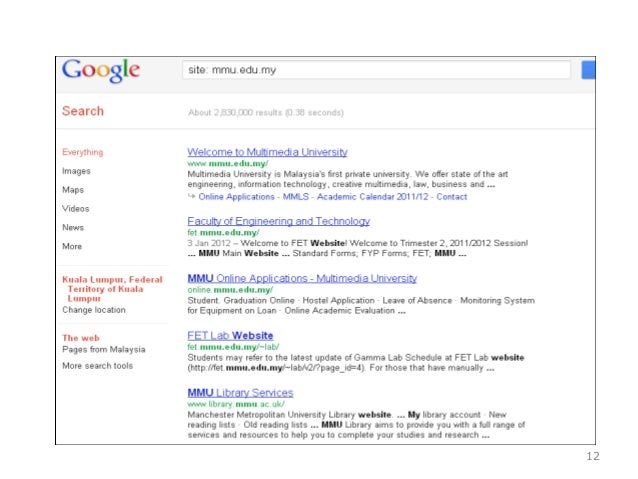
Task: Open Academic Calendar 2011/12 sitelink
Action: pos(373,197)
